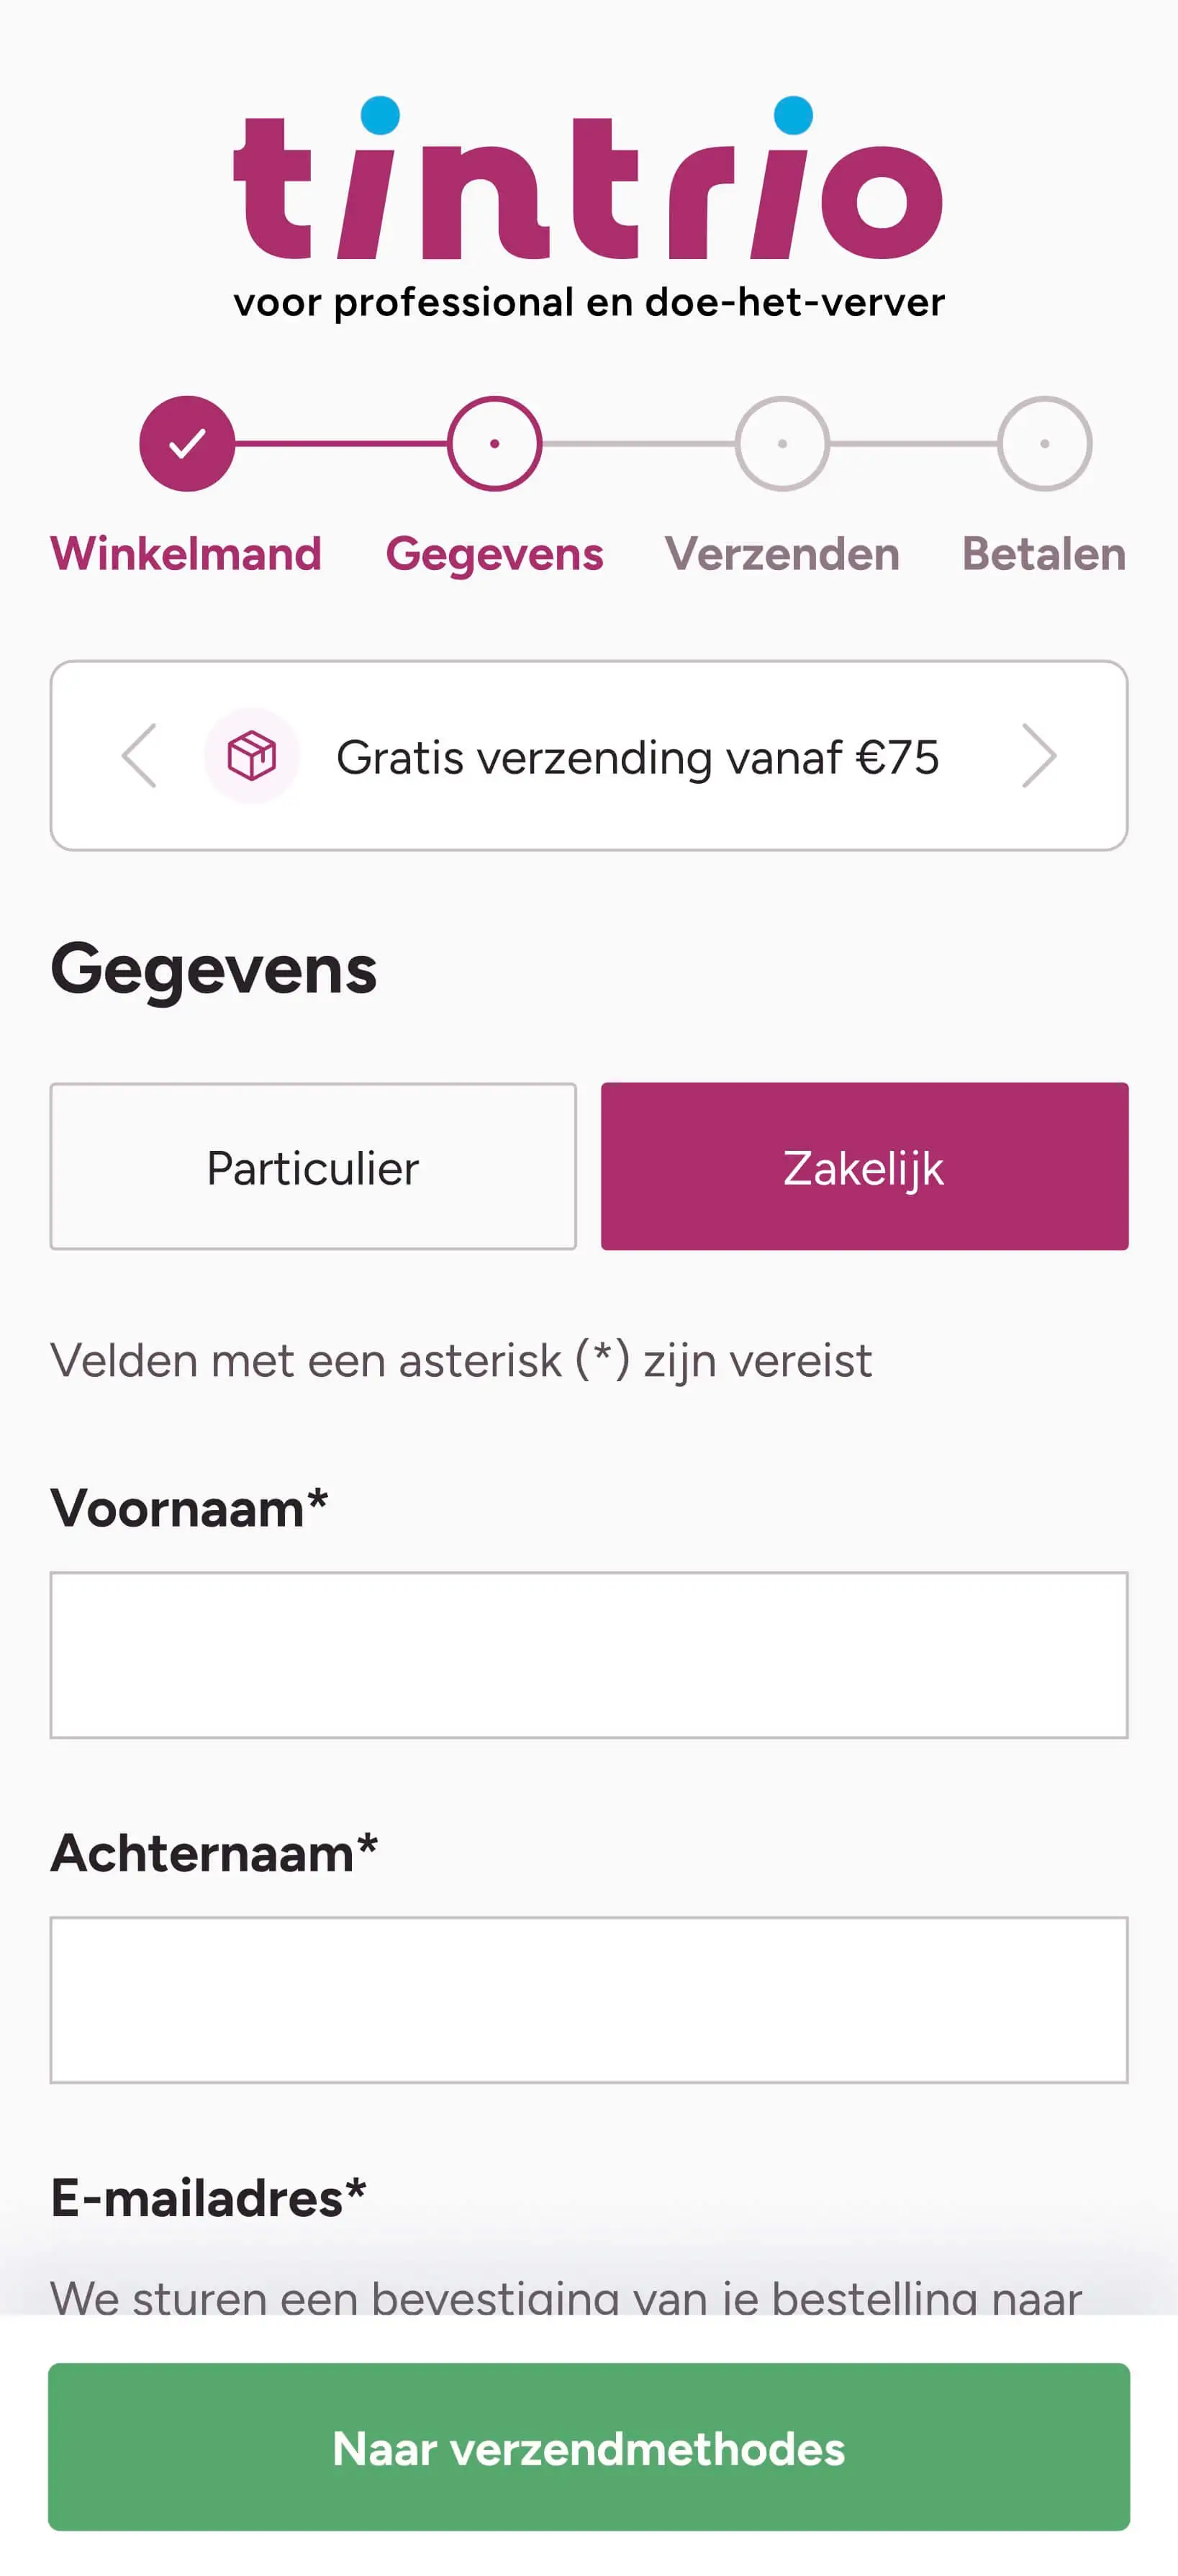
Task: Focus the Voornaam input field
Action: coord(589,1655)
